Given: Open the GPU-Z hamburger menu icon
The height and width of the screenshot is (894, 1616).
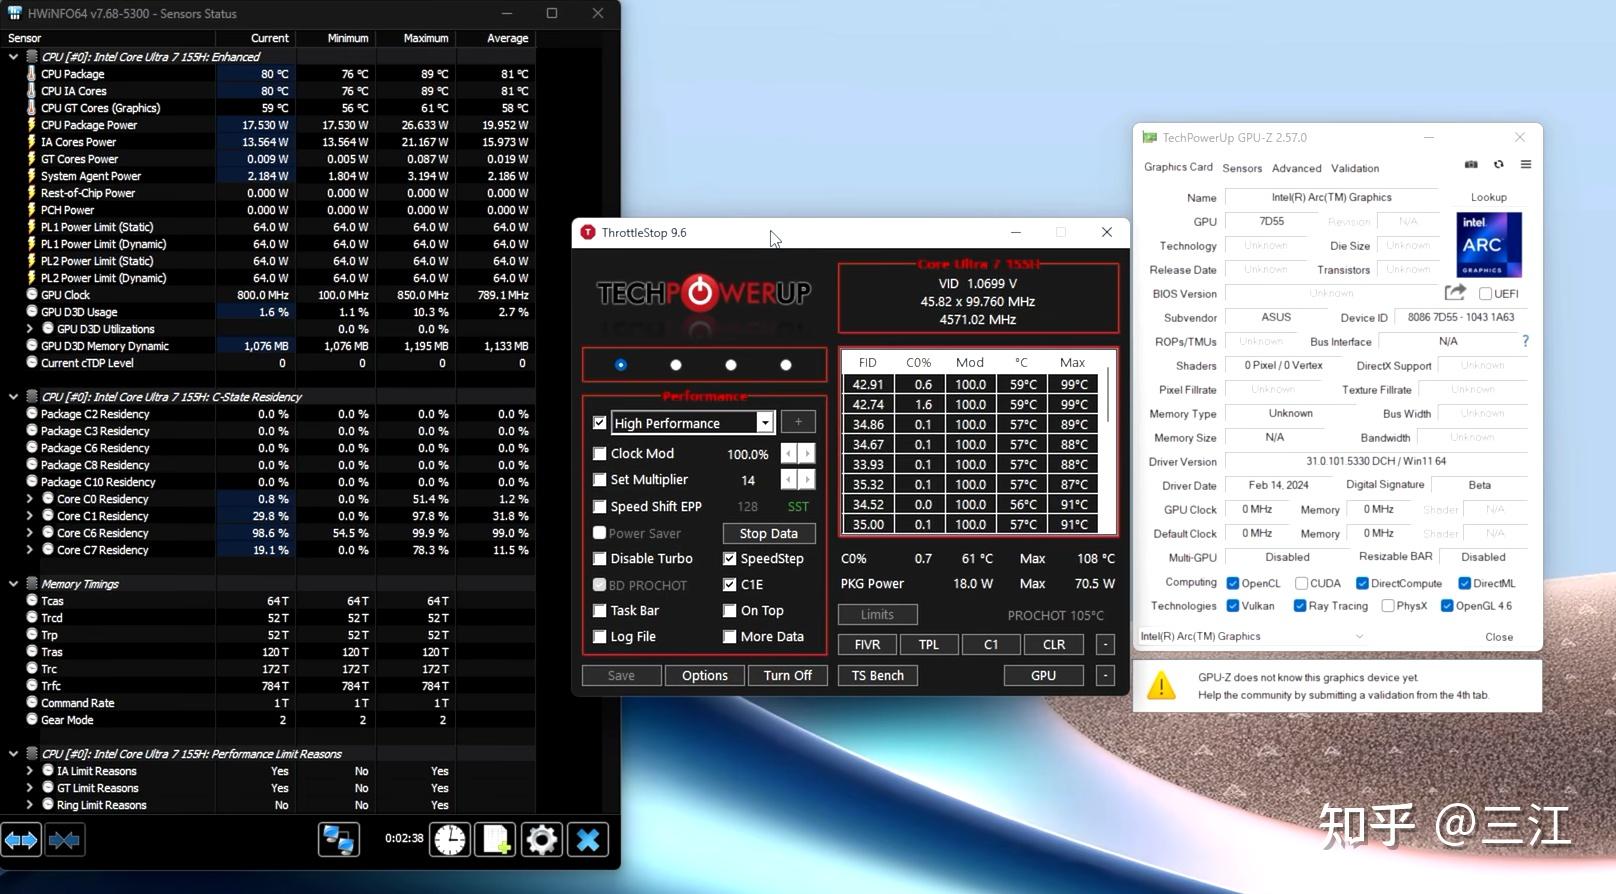Looking at the screenshot, I should coord(1526,165).
